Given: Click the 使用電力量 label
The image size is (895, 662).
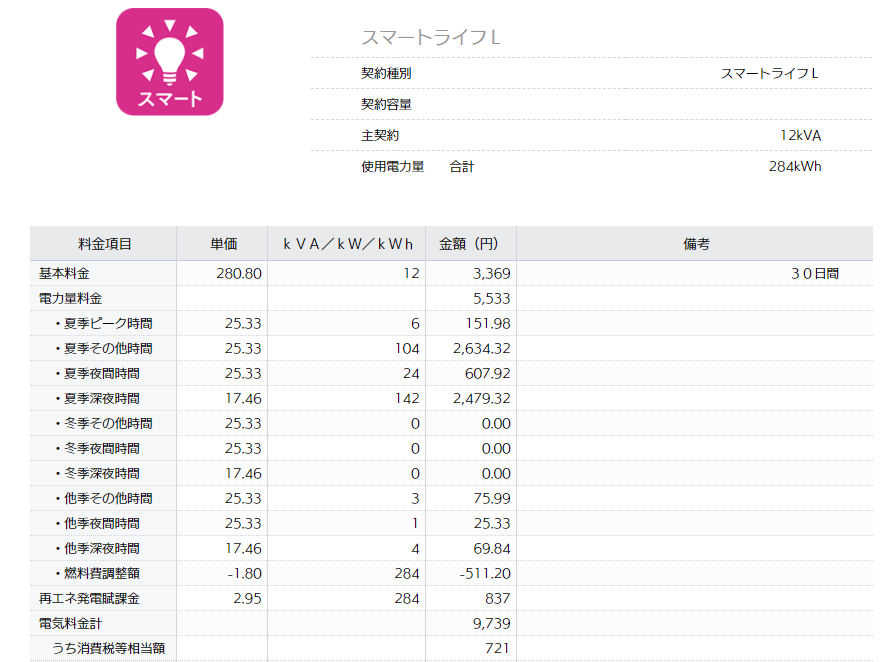Looking at the screenshot, I should (x=392, y=167).
